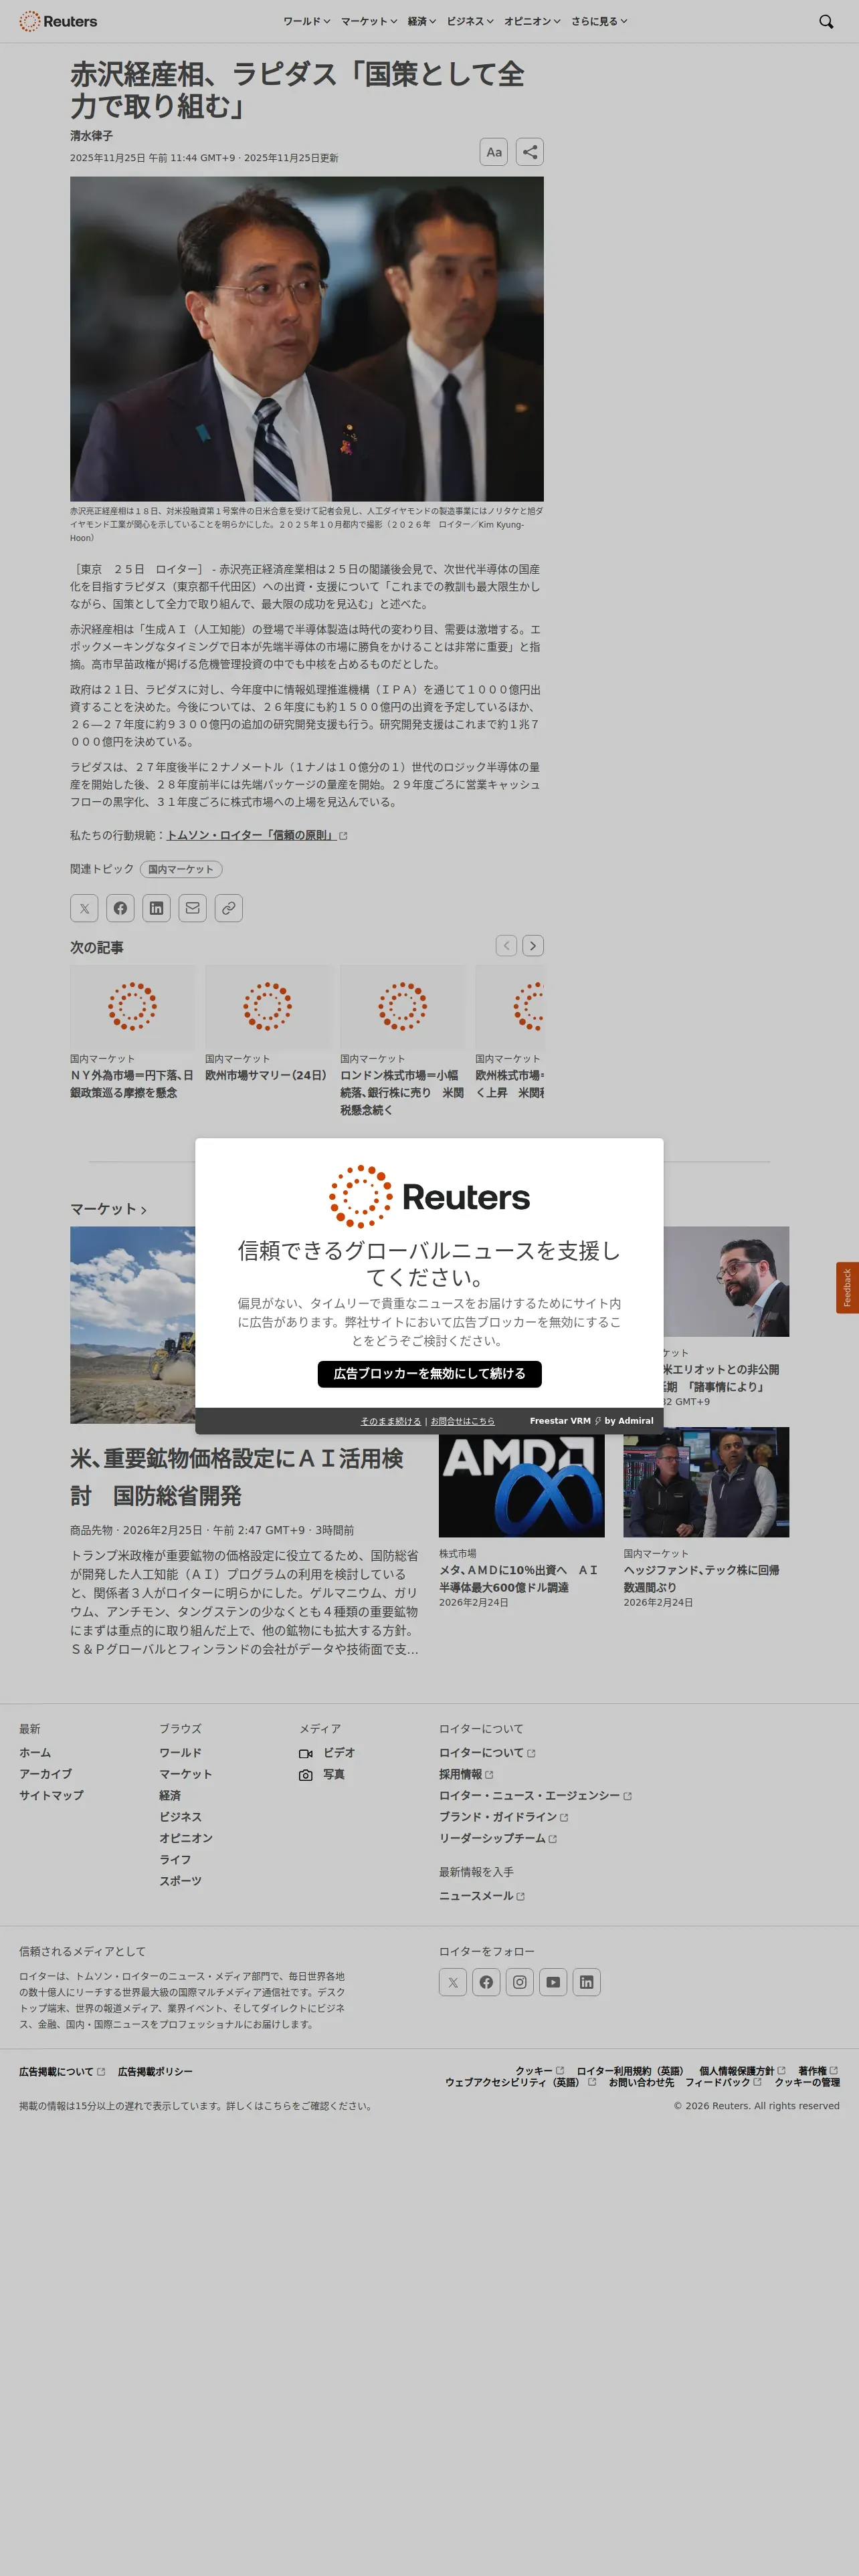
Task: Go to next in 次の記事 carousel
Action: click(x=533, y=945)
